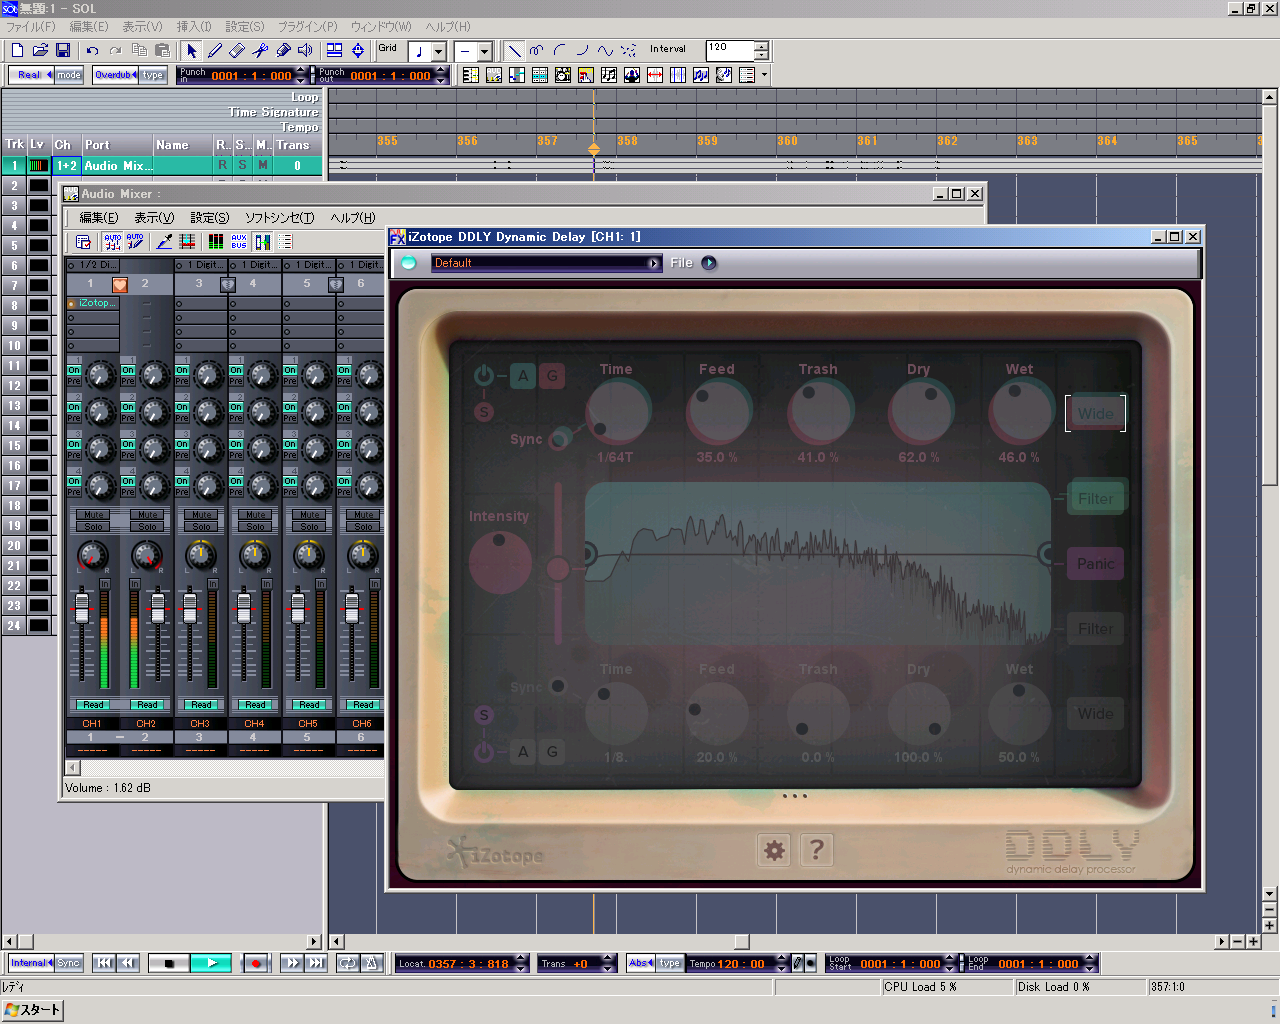The image size is (1280, 1024).
Task: Select the eraser tool
Action: pos(238,50)
